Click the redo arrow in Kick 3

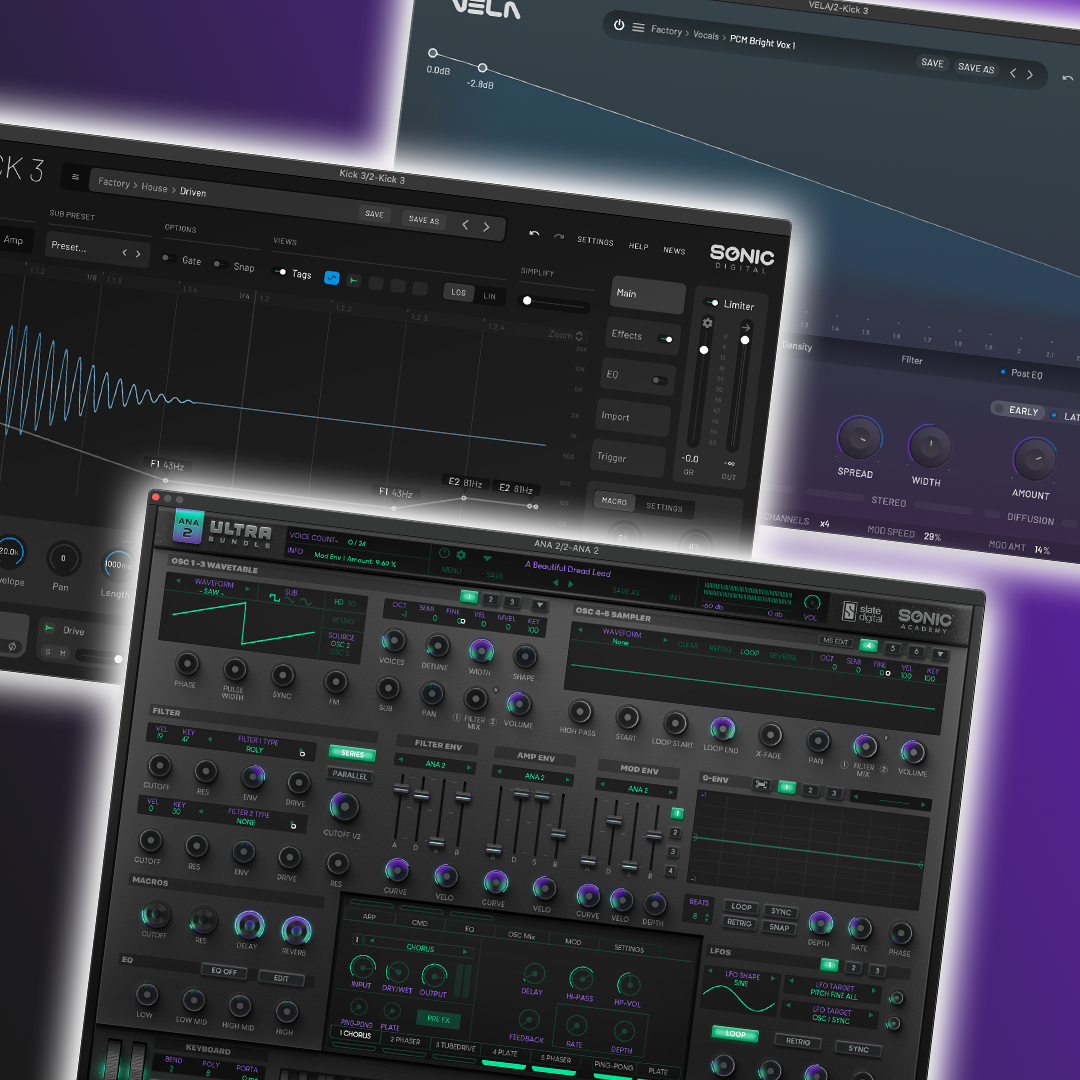pyautogui.click(x=559, y=236)
